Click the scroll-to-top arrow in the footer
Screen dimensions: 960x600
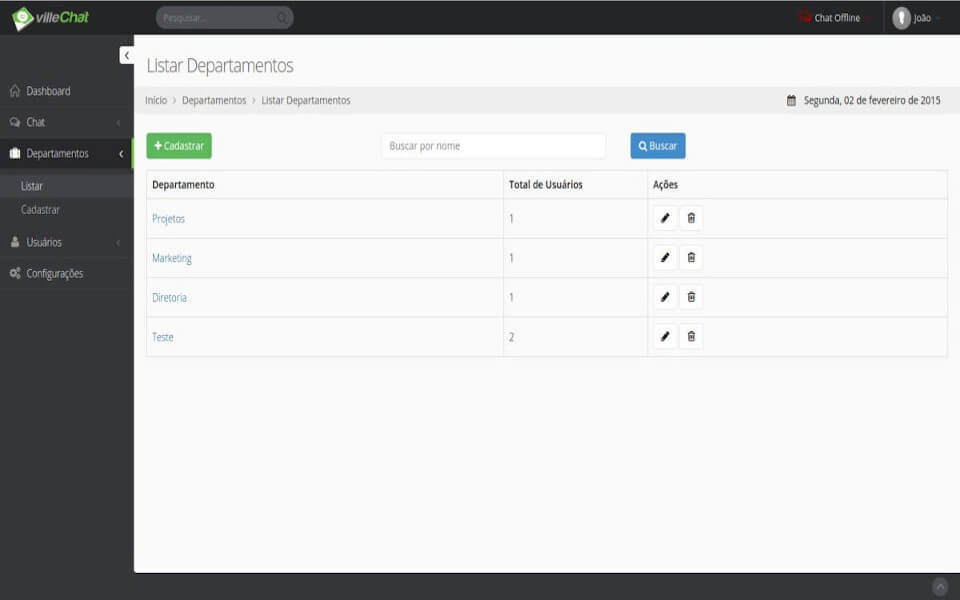tap(940, 587)
